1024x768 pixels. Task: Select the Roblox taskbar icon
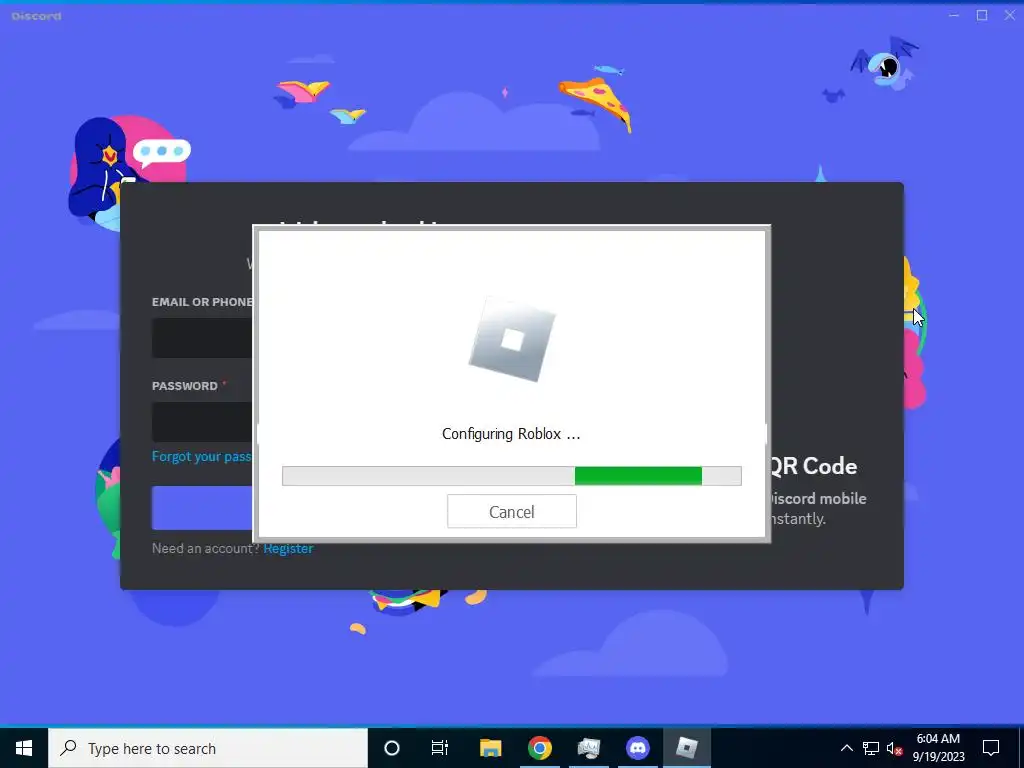tap(686, 748)
